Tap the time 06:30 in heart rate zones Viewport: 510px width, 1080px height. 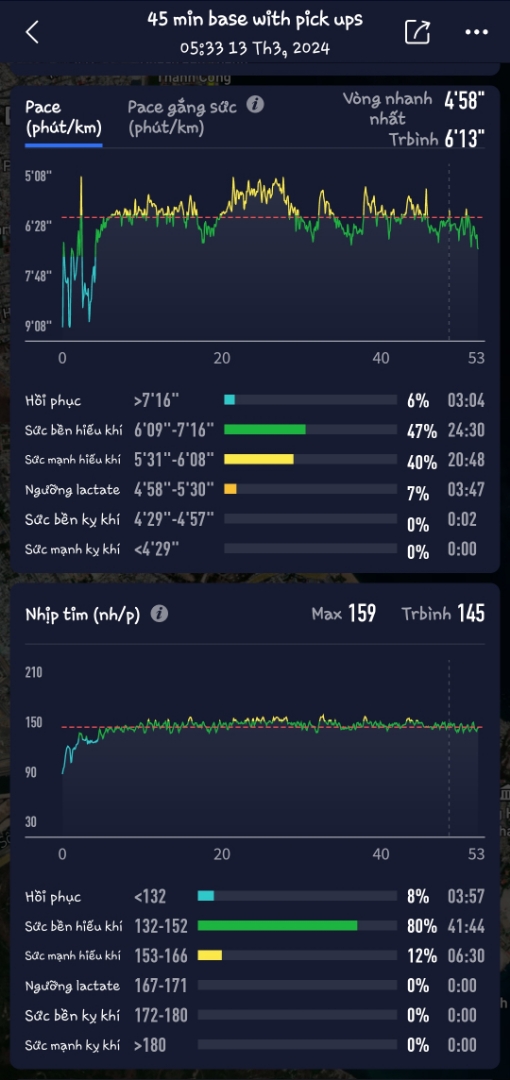(x=465, y=956)
